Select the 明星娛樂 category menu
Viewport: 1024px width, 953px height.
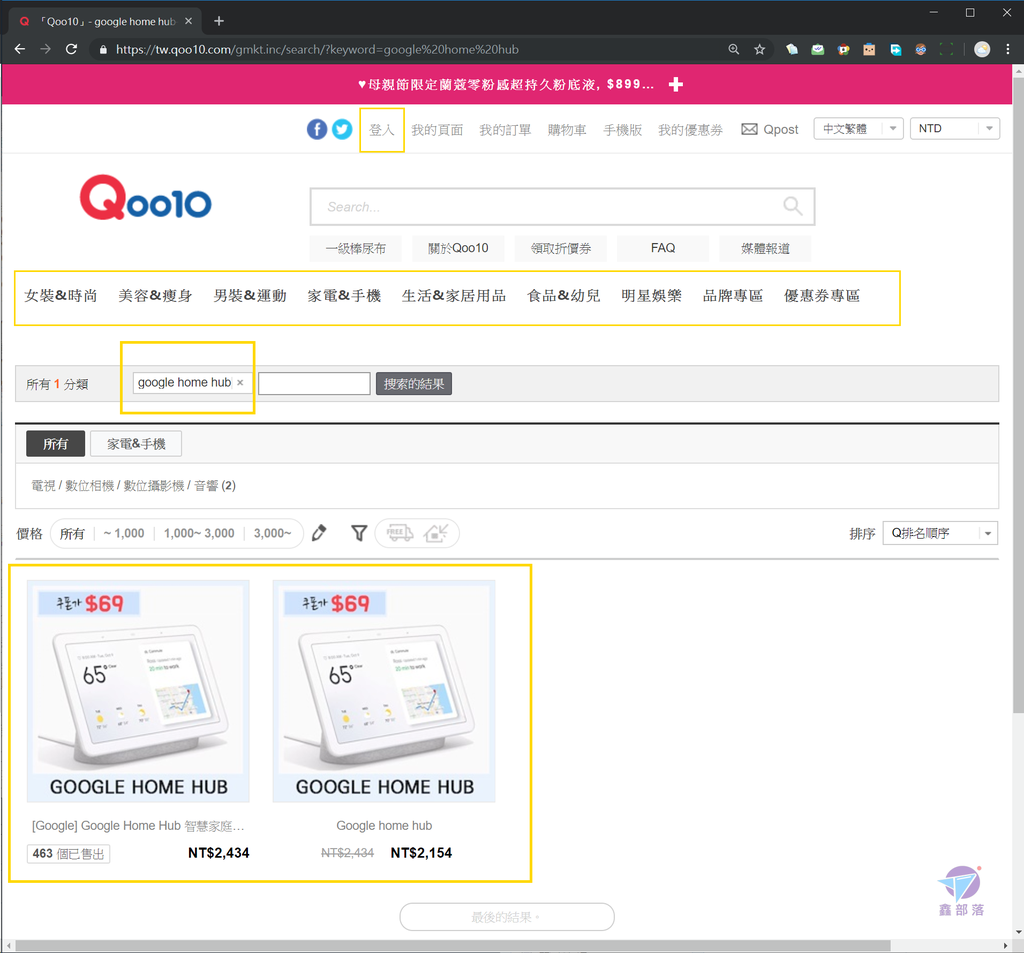pyautogui.click(x=651, y=296)
